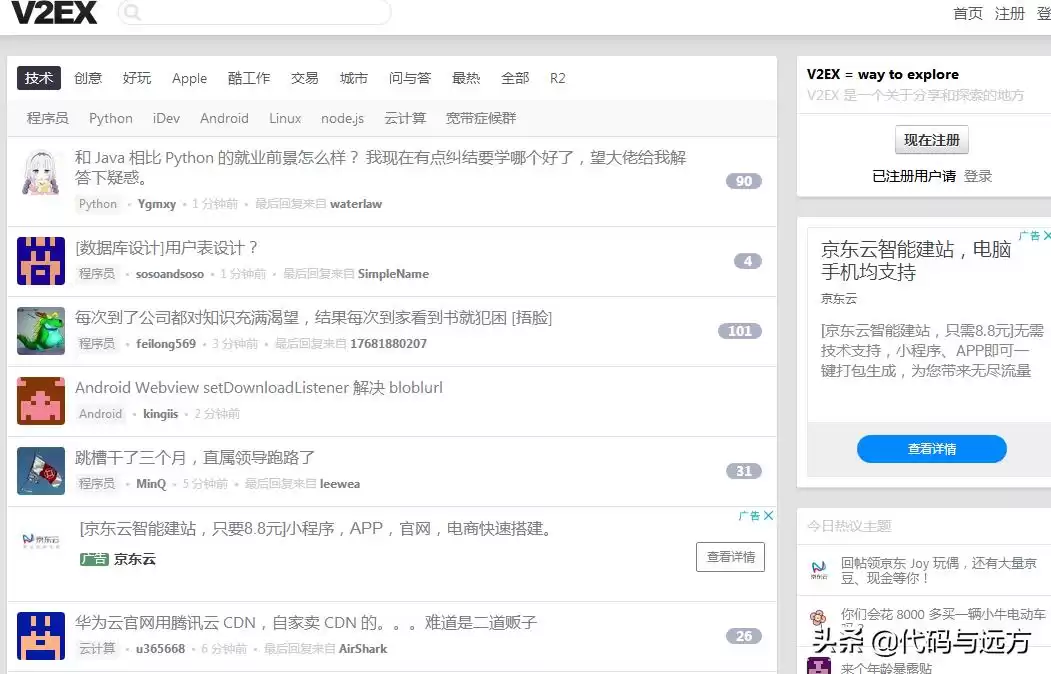Click the avatar beside the 华为云 CDN topic
Screen dimensions: 1051x674
pos(40,635)
